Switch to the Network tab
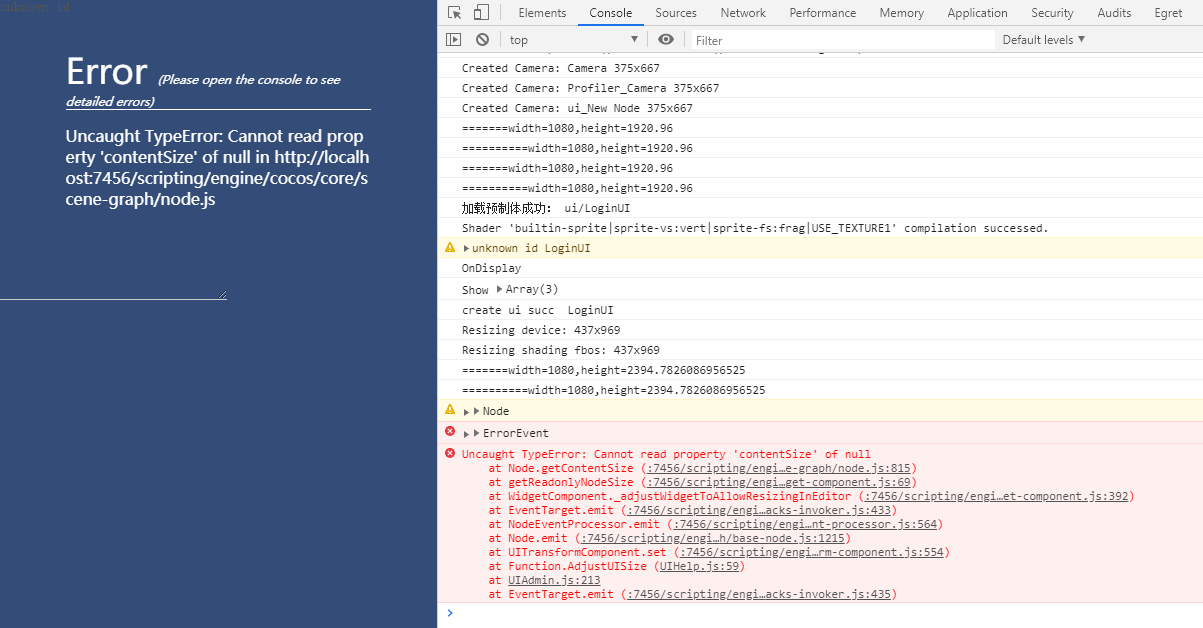The height and width of the screenshot is (628, 1203). pyautogui.click(x=743, y=13)
